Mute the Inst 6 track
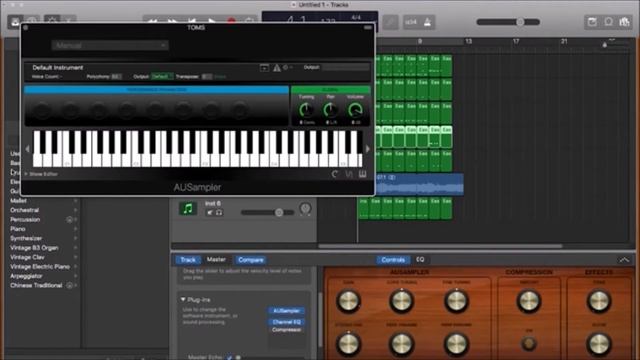 (210, 212)
